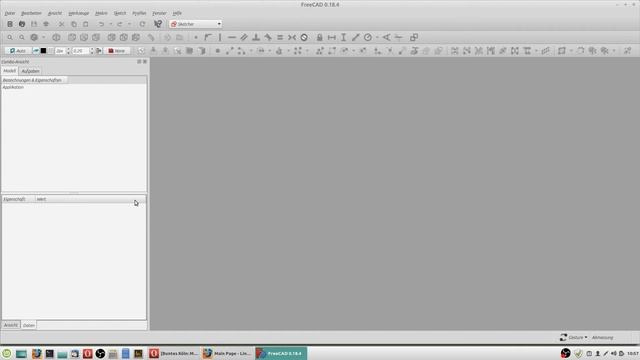Click the black color swatch
The height and width of the screenshot is (360, 640).
(x=43, y=51)
